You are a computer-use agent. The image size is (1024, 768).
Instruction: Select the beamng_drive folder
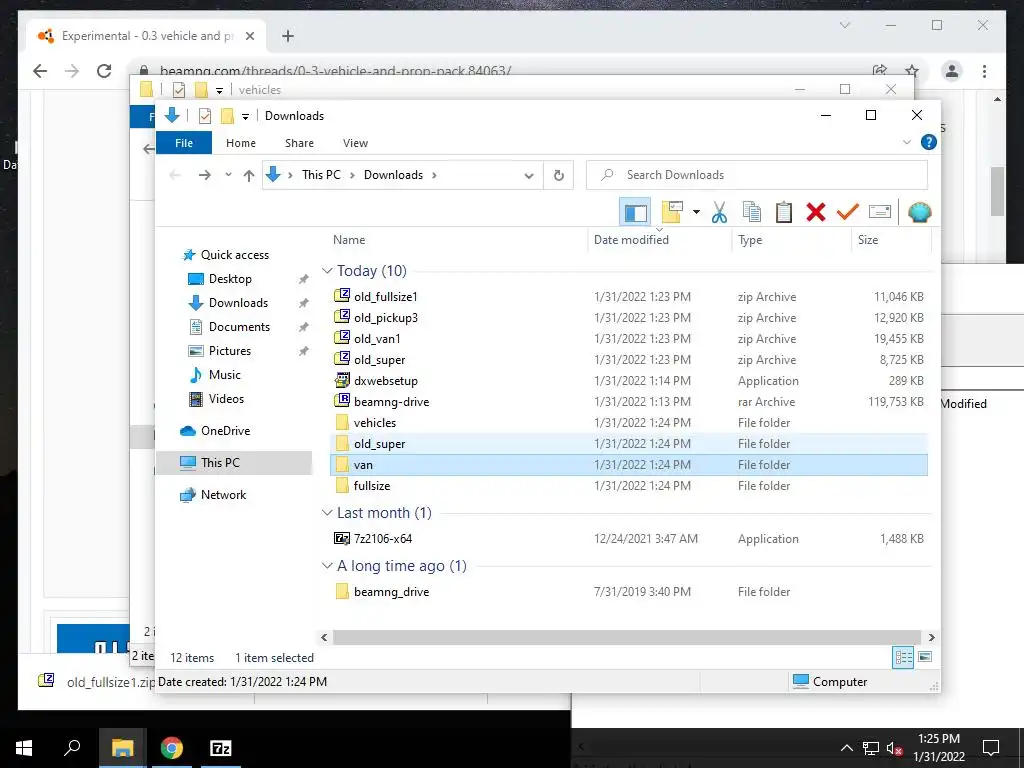point(629,591)
